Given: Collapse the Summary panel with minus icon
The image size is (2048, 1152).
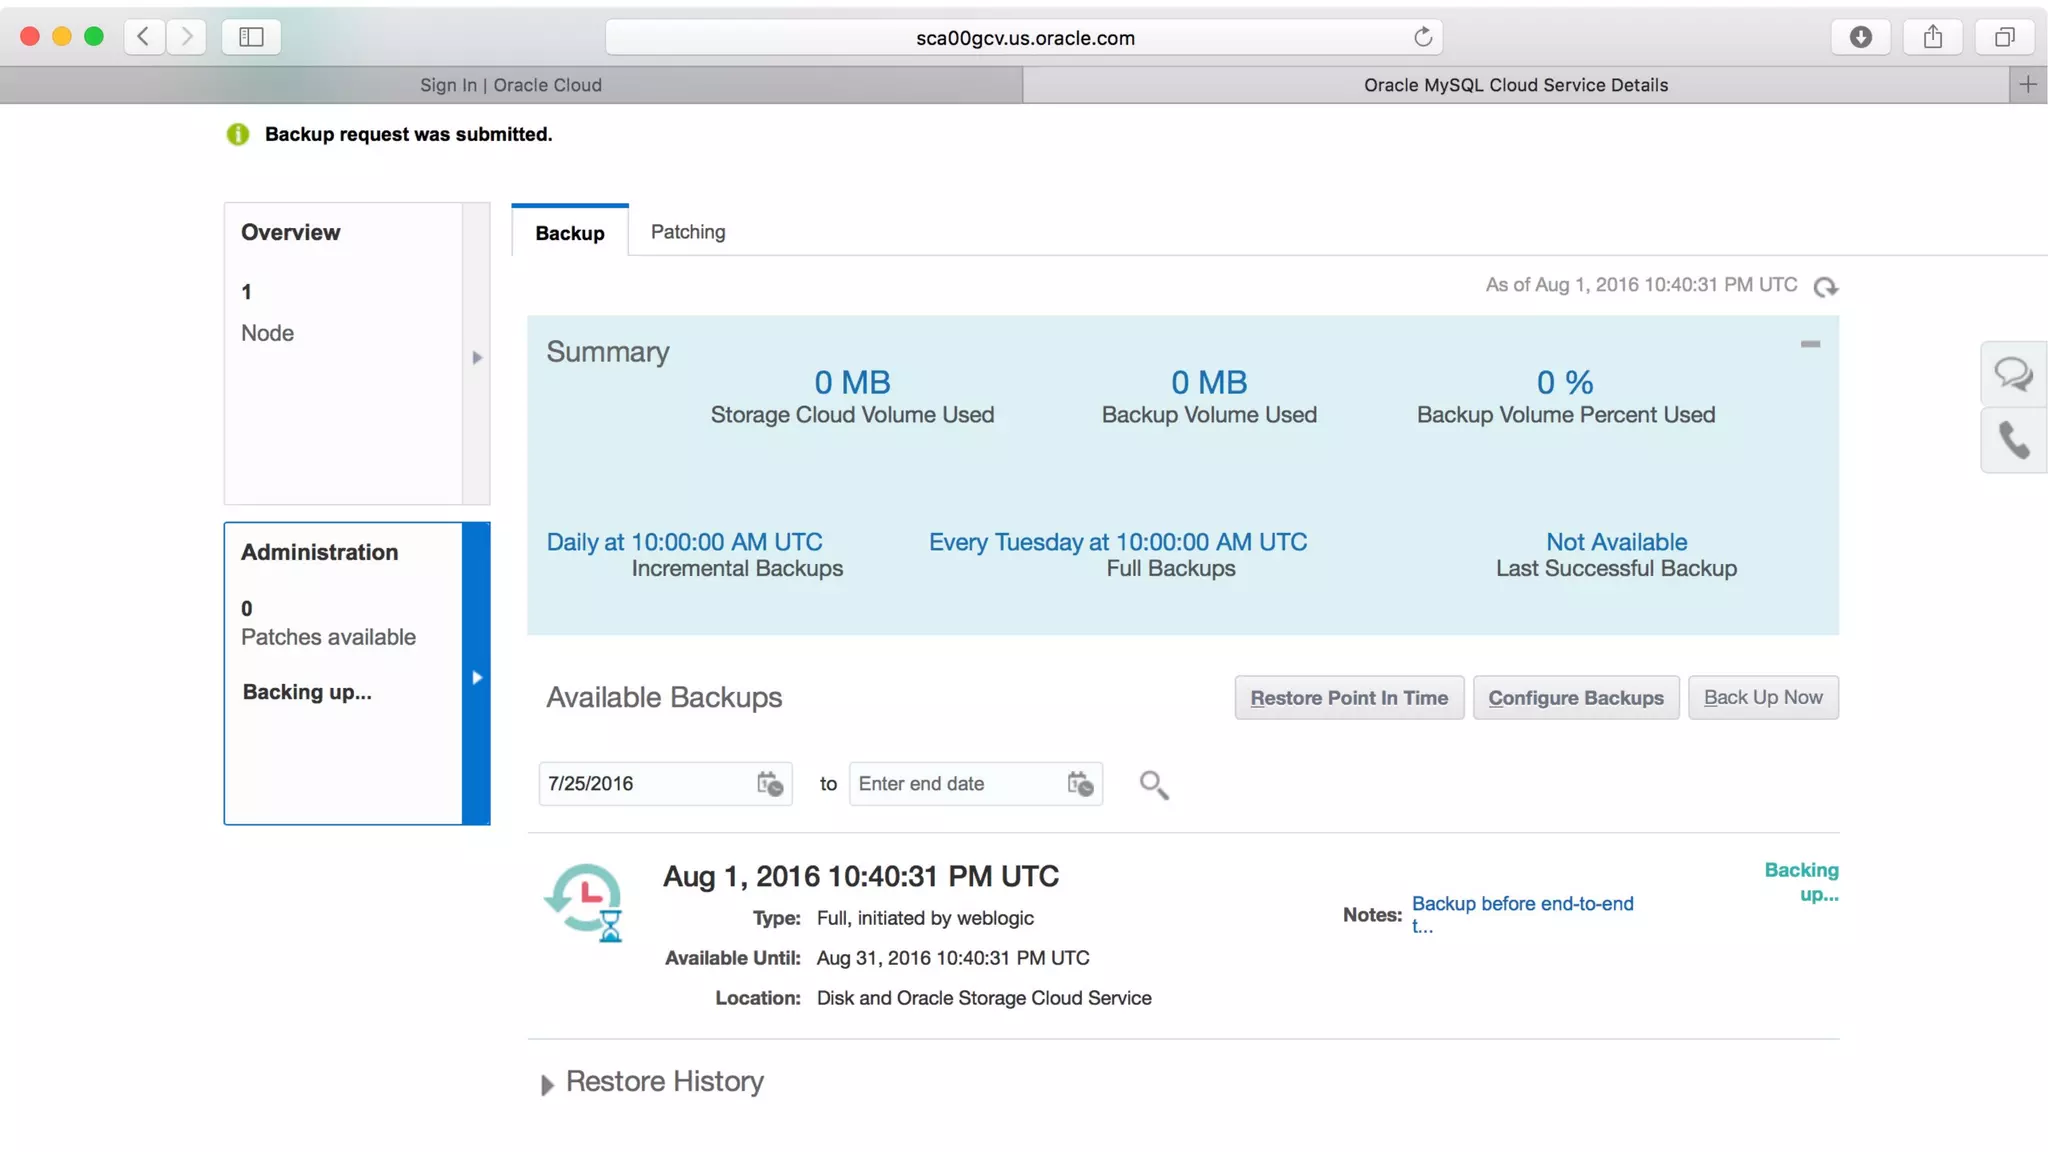Looking at the screenshot, I should 1810,344.
